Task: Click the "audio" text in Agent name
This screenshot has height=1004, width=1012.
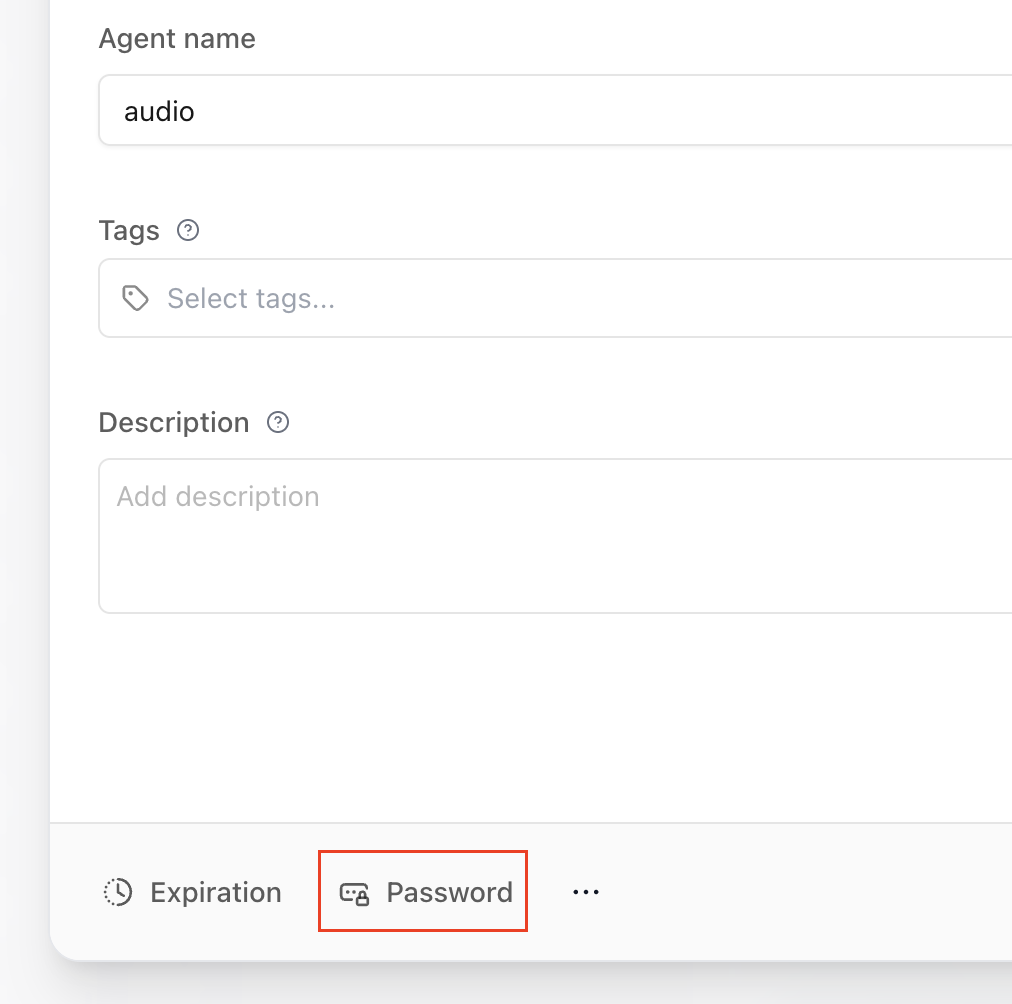Action: (x=159, y=111)
